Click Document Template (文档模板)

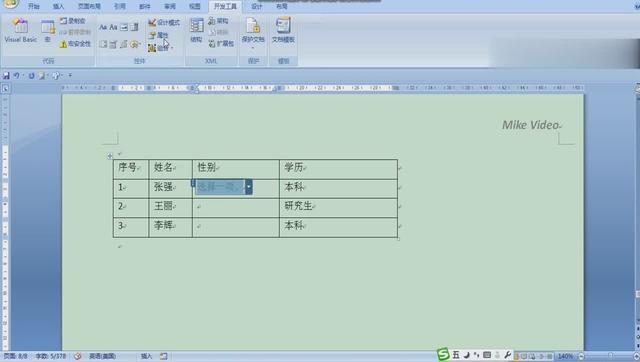point(283,31)
